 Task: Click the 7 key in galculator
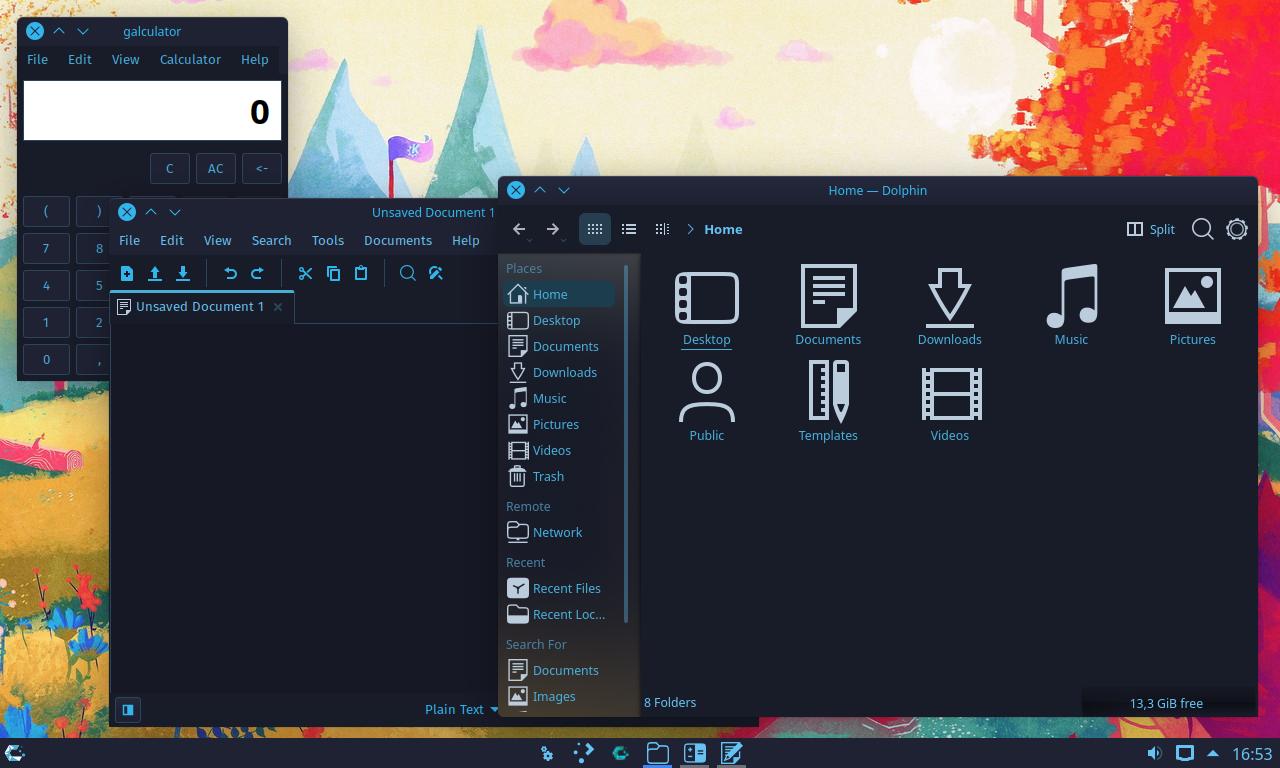tap(46, 248)
